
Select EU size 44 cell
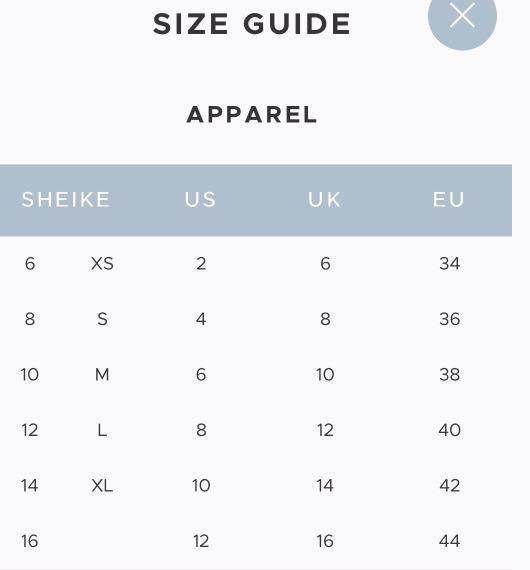tap(450, 541)
